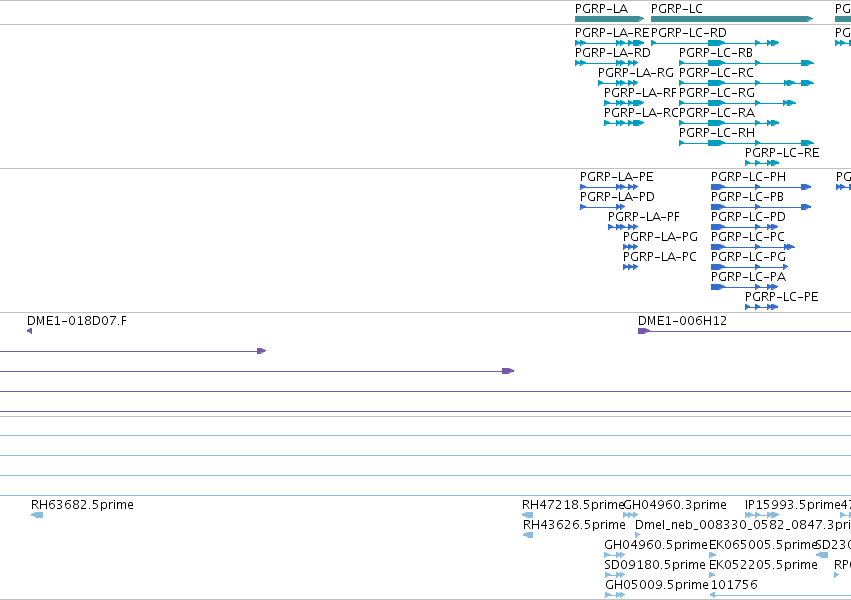This screenshot has height=600, width=851.
Task: Select protein PGRP-LC-PA
Action: coord(745,287)
